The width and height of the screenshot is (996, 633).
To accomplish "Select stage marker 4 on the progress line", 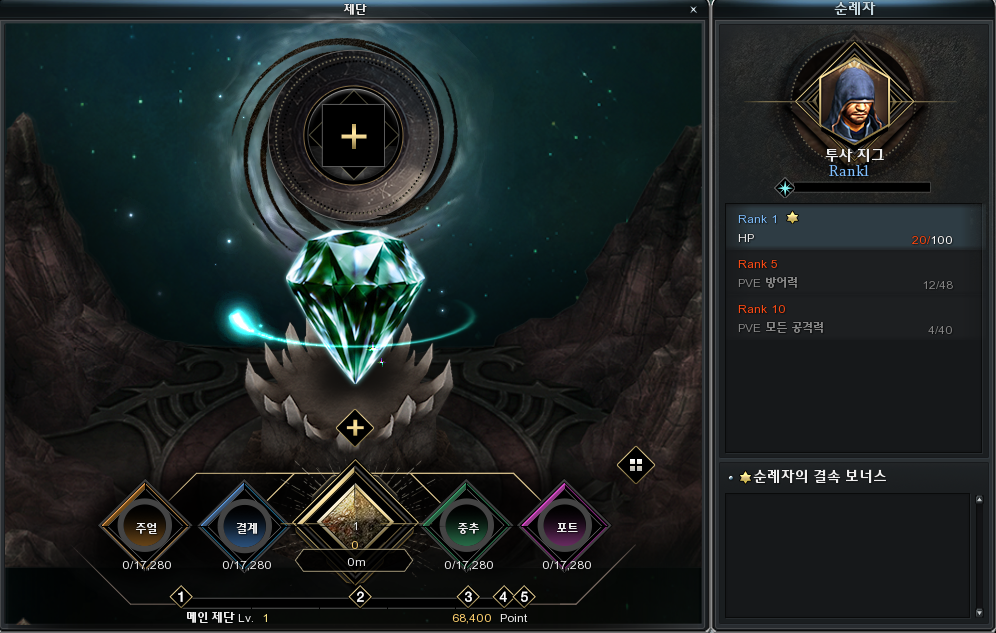I will [503, 597].
